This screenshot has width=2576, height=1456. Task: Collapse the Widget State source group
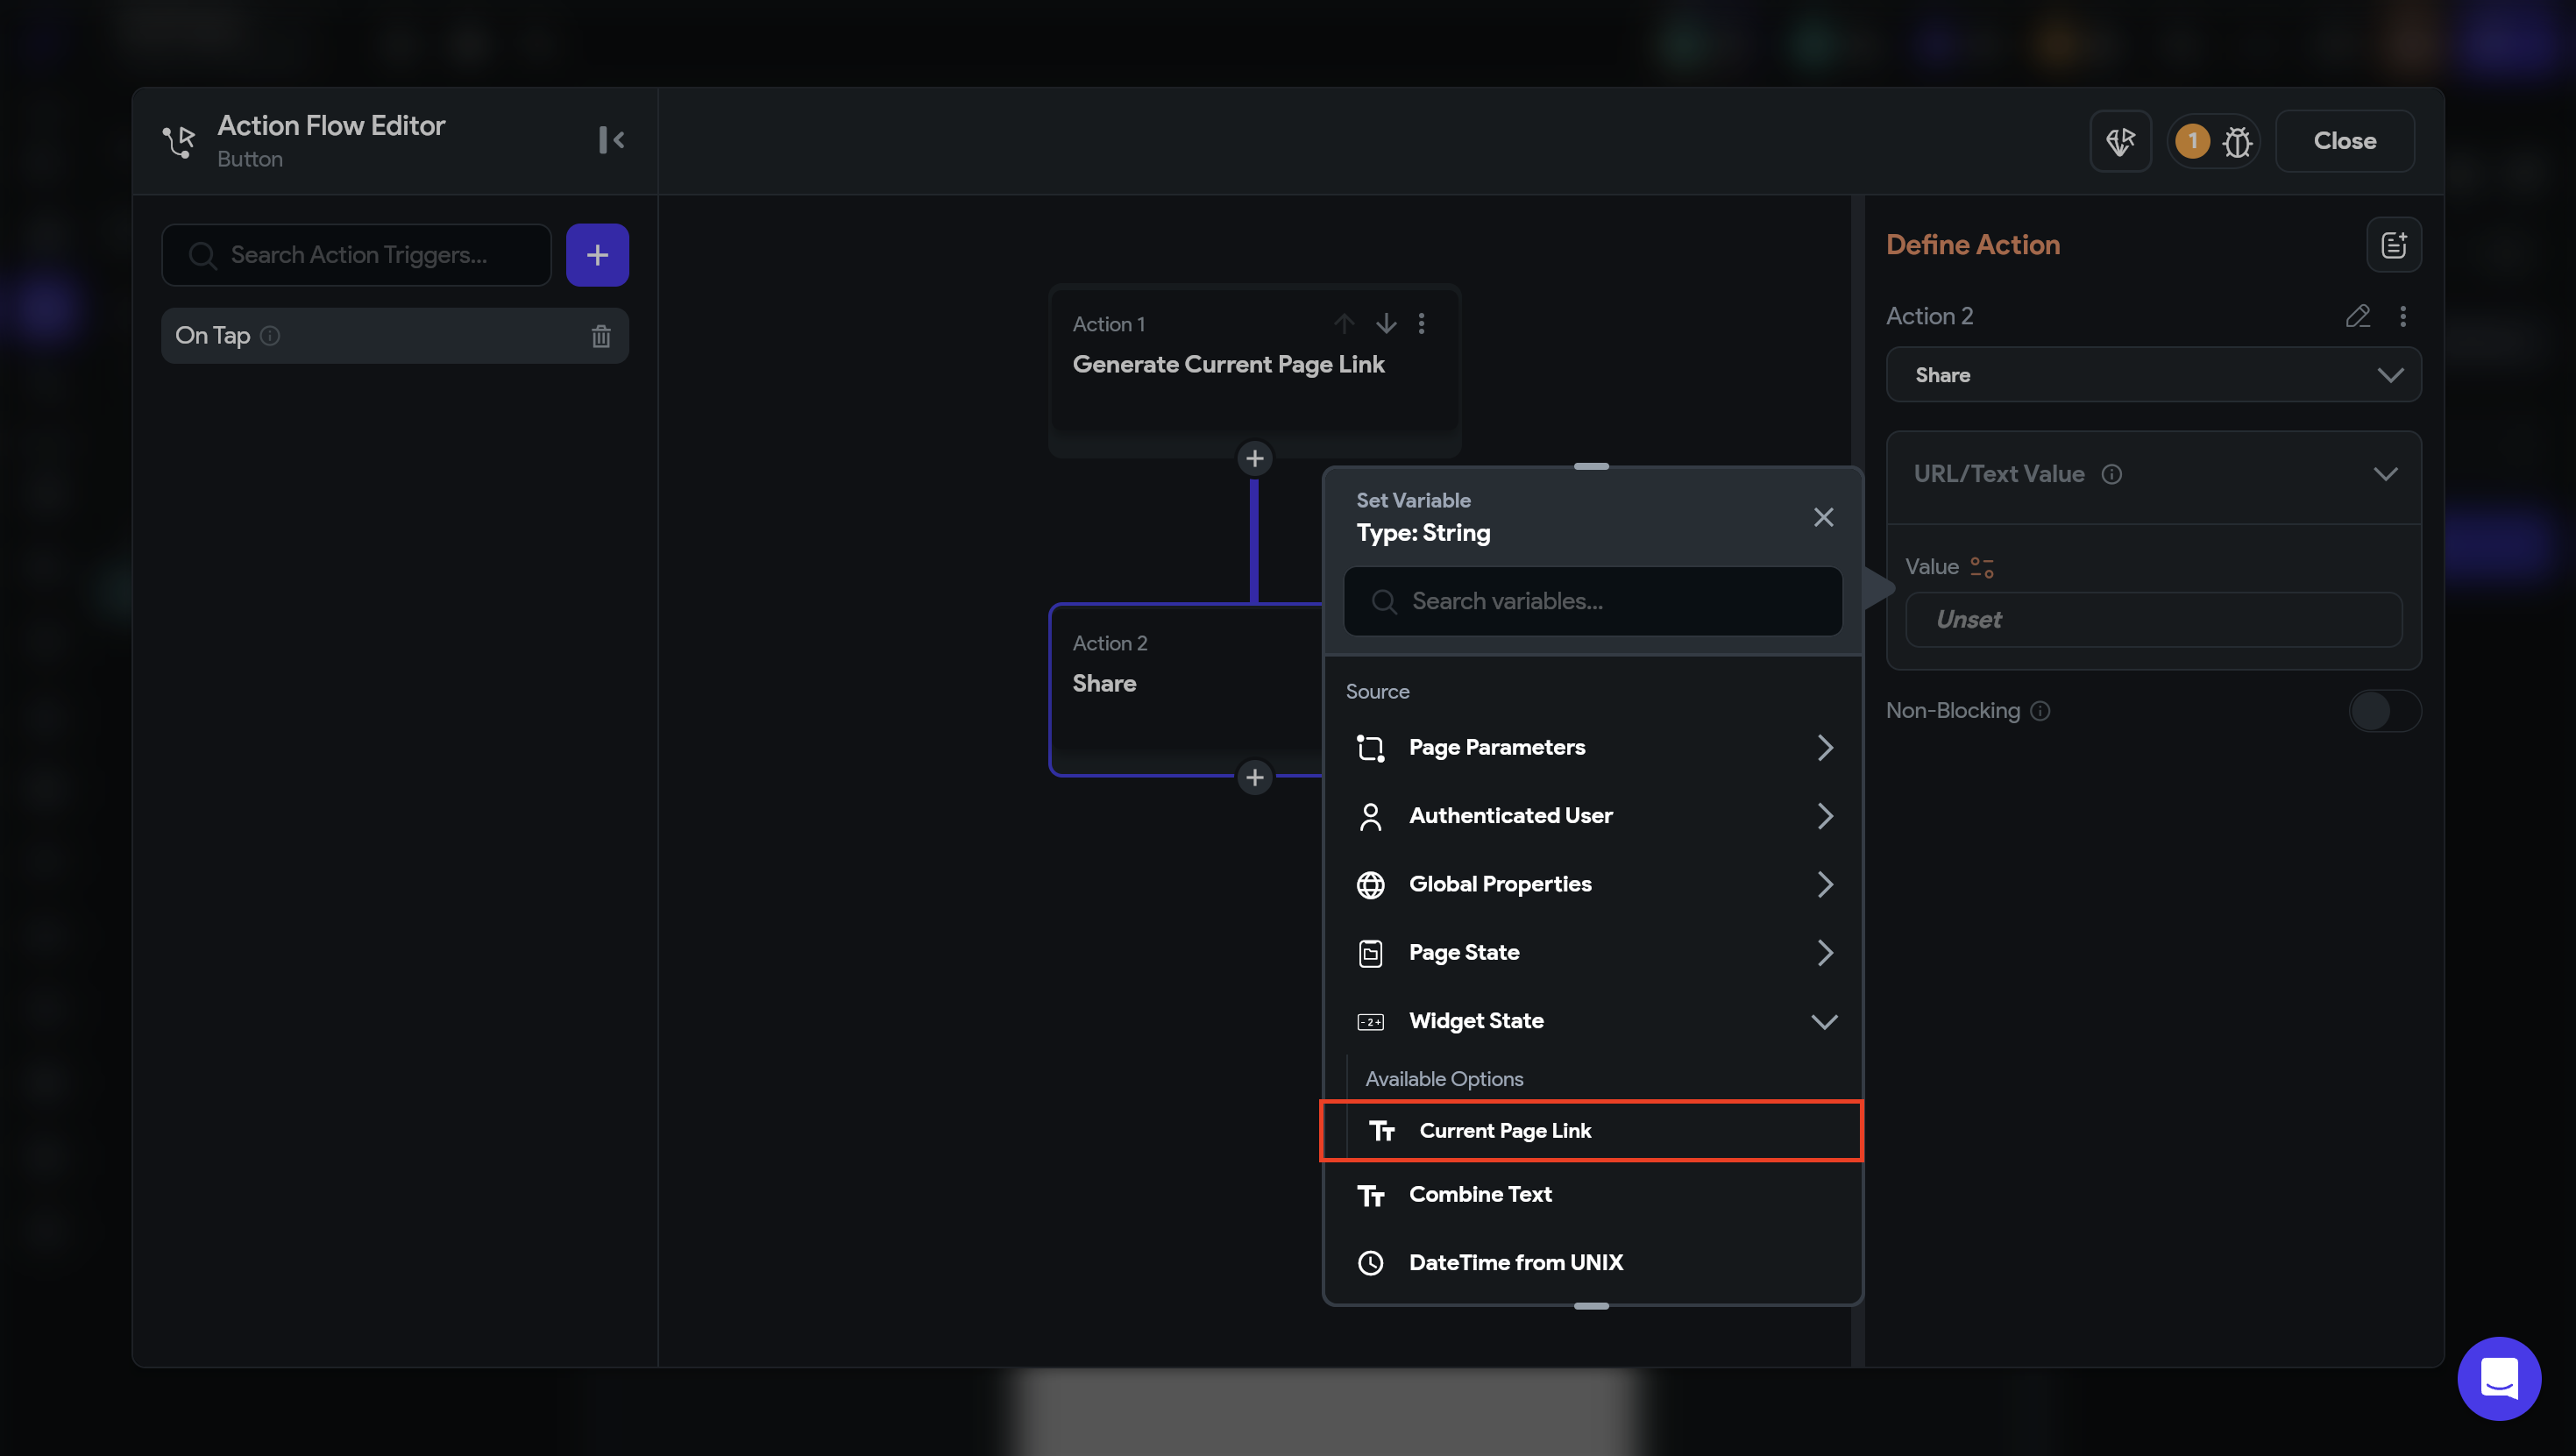tap(1823, 1021)
